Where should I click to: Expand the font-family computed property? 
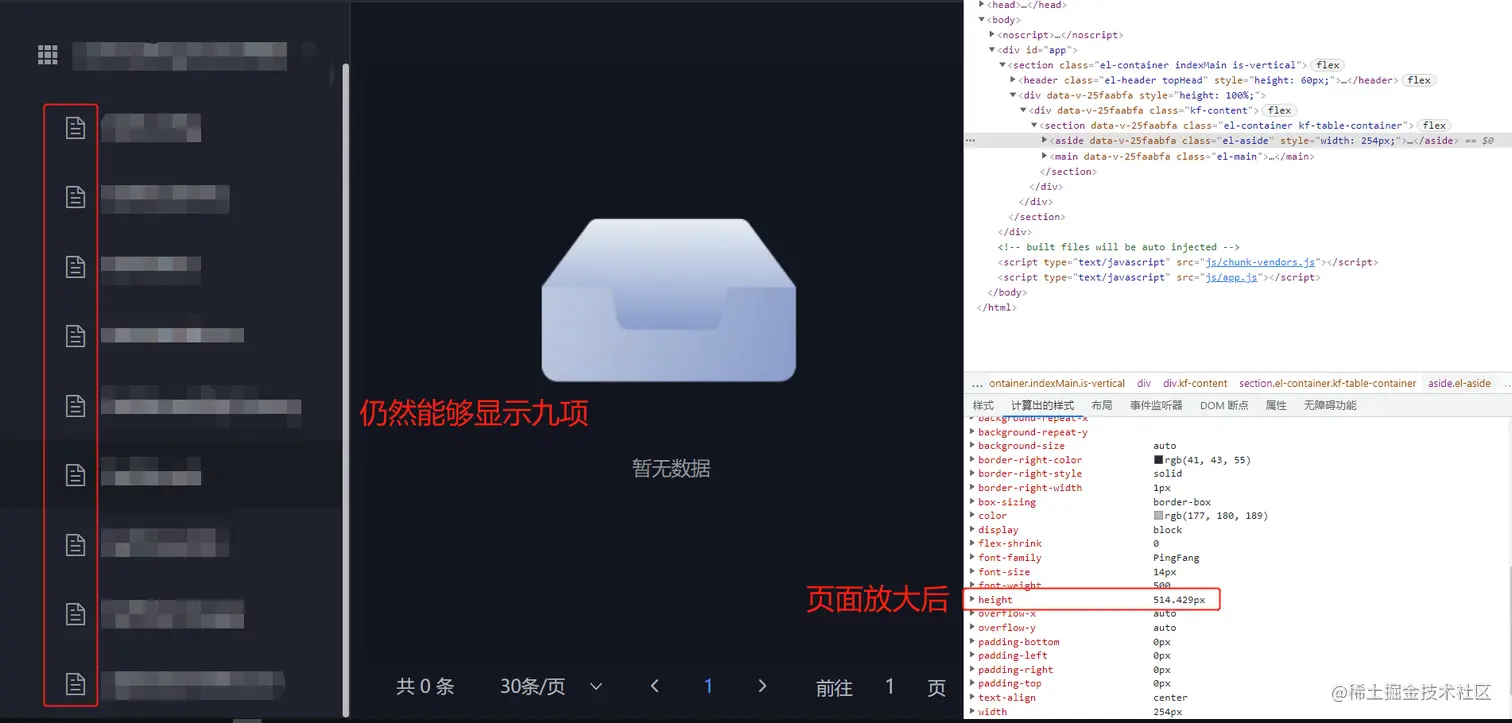(973, 558)
